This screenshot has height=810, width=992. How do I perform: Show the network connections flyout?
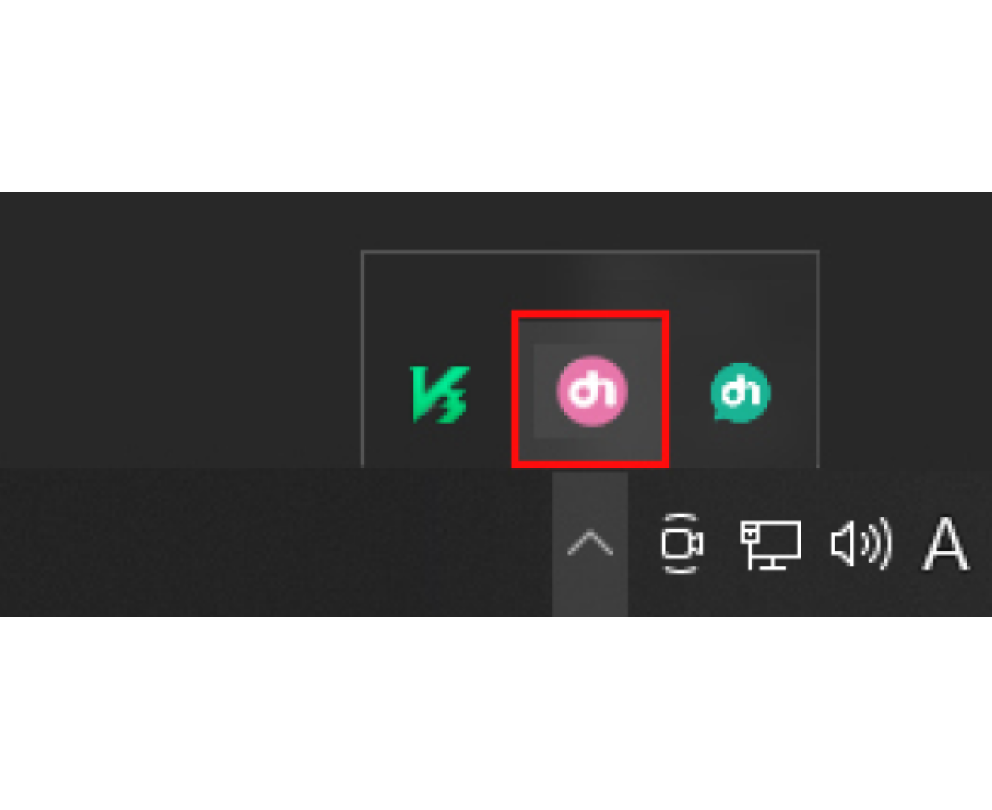[x=771, y=544]
